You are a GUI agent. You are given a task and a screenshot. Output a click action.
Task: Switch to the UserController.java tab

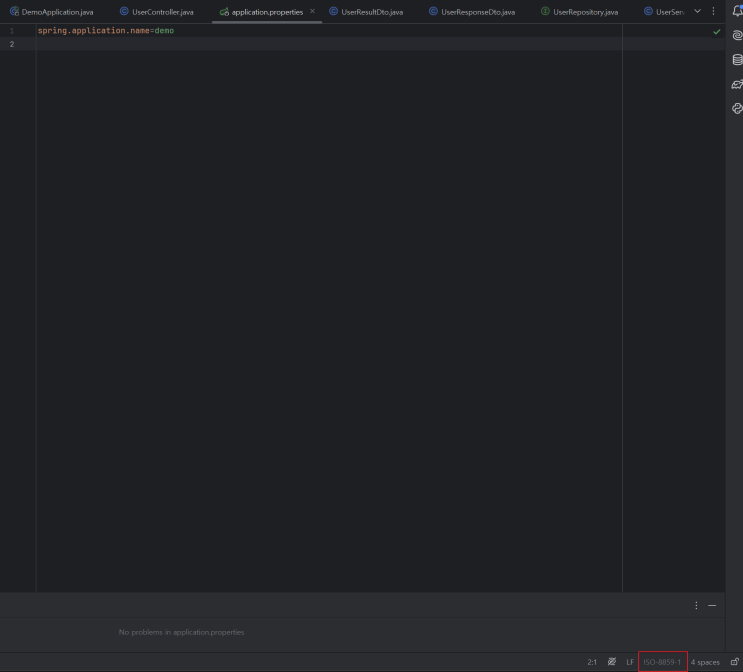point(157,12)
